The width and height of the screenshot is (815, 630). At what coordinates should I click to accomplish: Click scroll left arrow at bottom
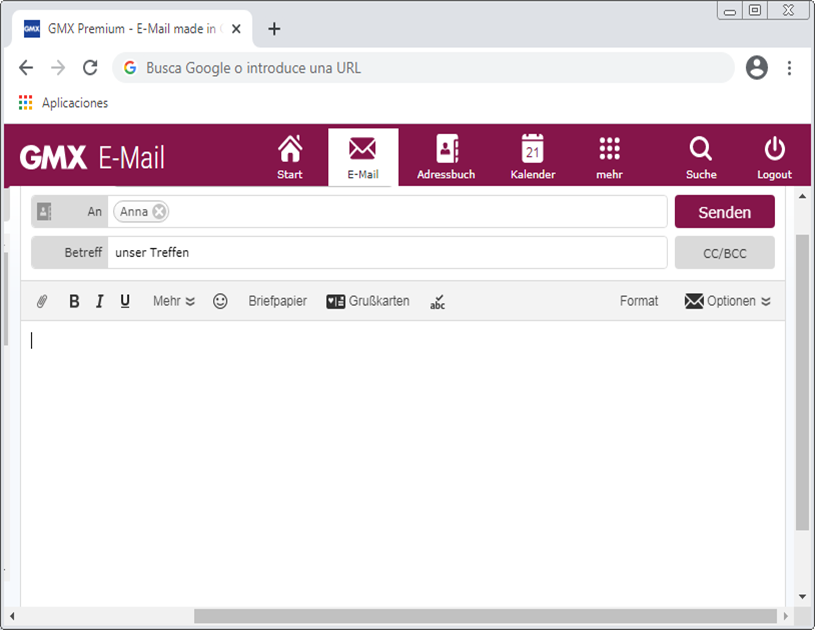tap(12, 616)
